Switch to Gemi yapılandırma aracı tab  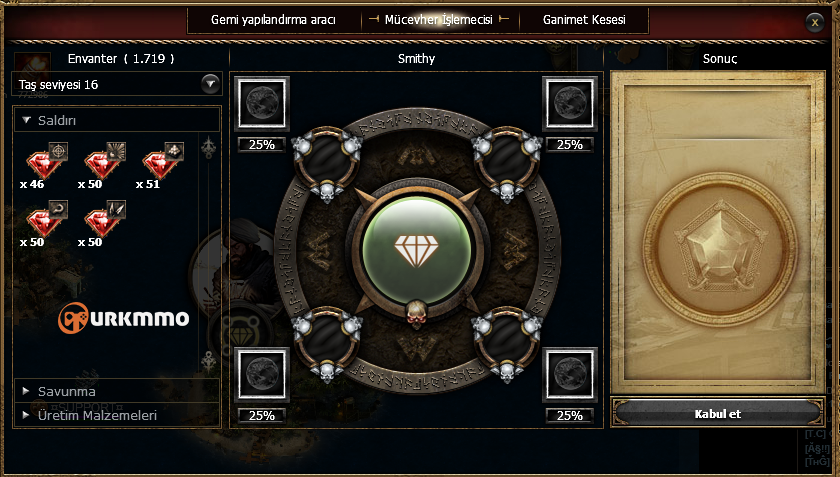(273, 20)
